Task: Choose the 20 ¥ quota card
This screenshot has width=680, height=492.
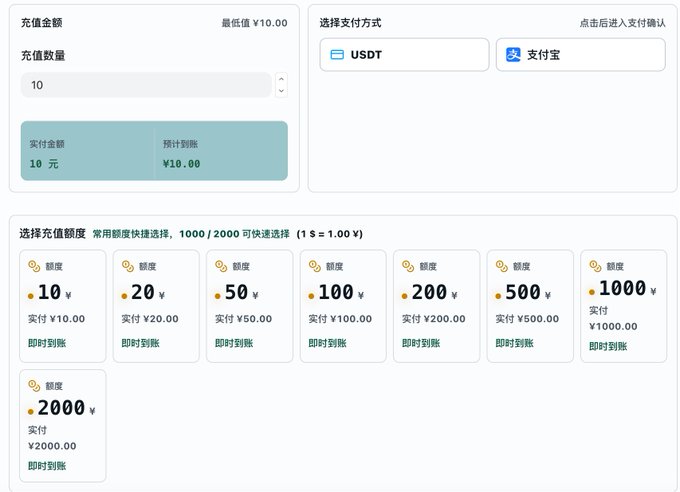Action: pos(156,306)
